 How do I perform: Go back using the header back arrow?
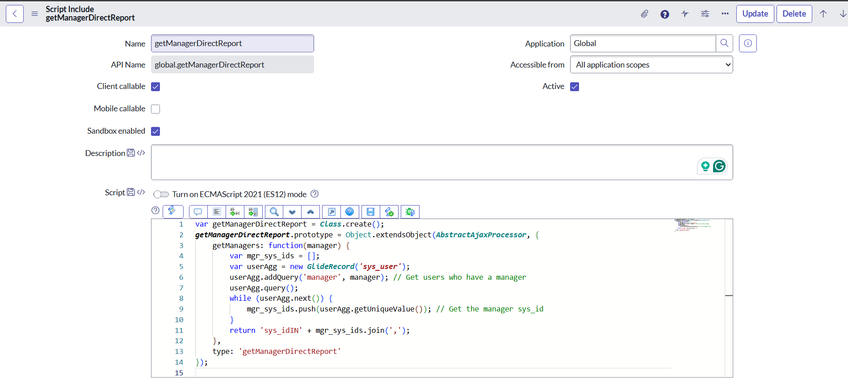(15, 14)
